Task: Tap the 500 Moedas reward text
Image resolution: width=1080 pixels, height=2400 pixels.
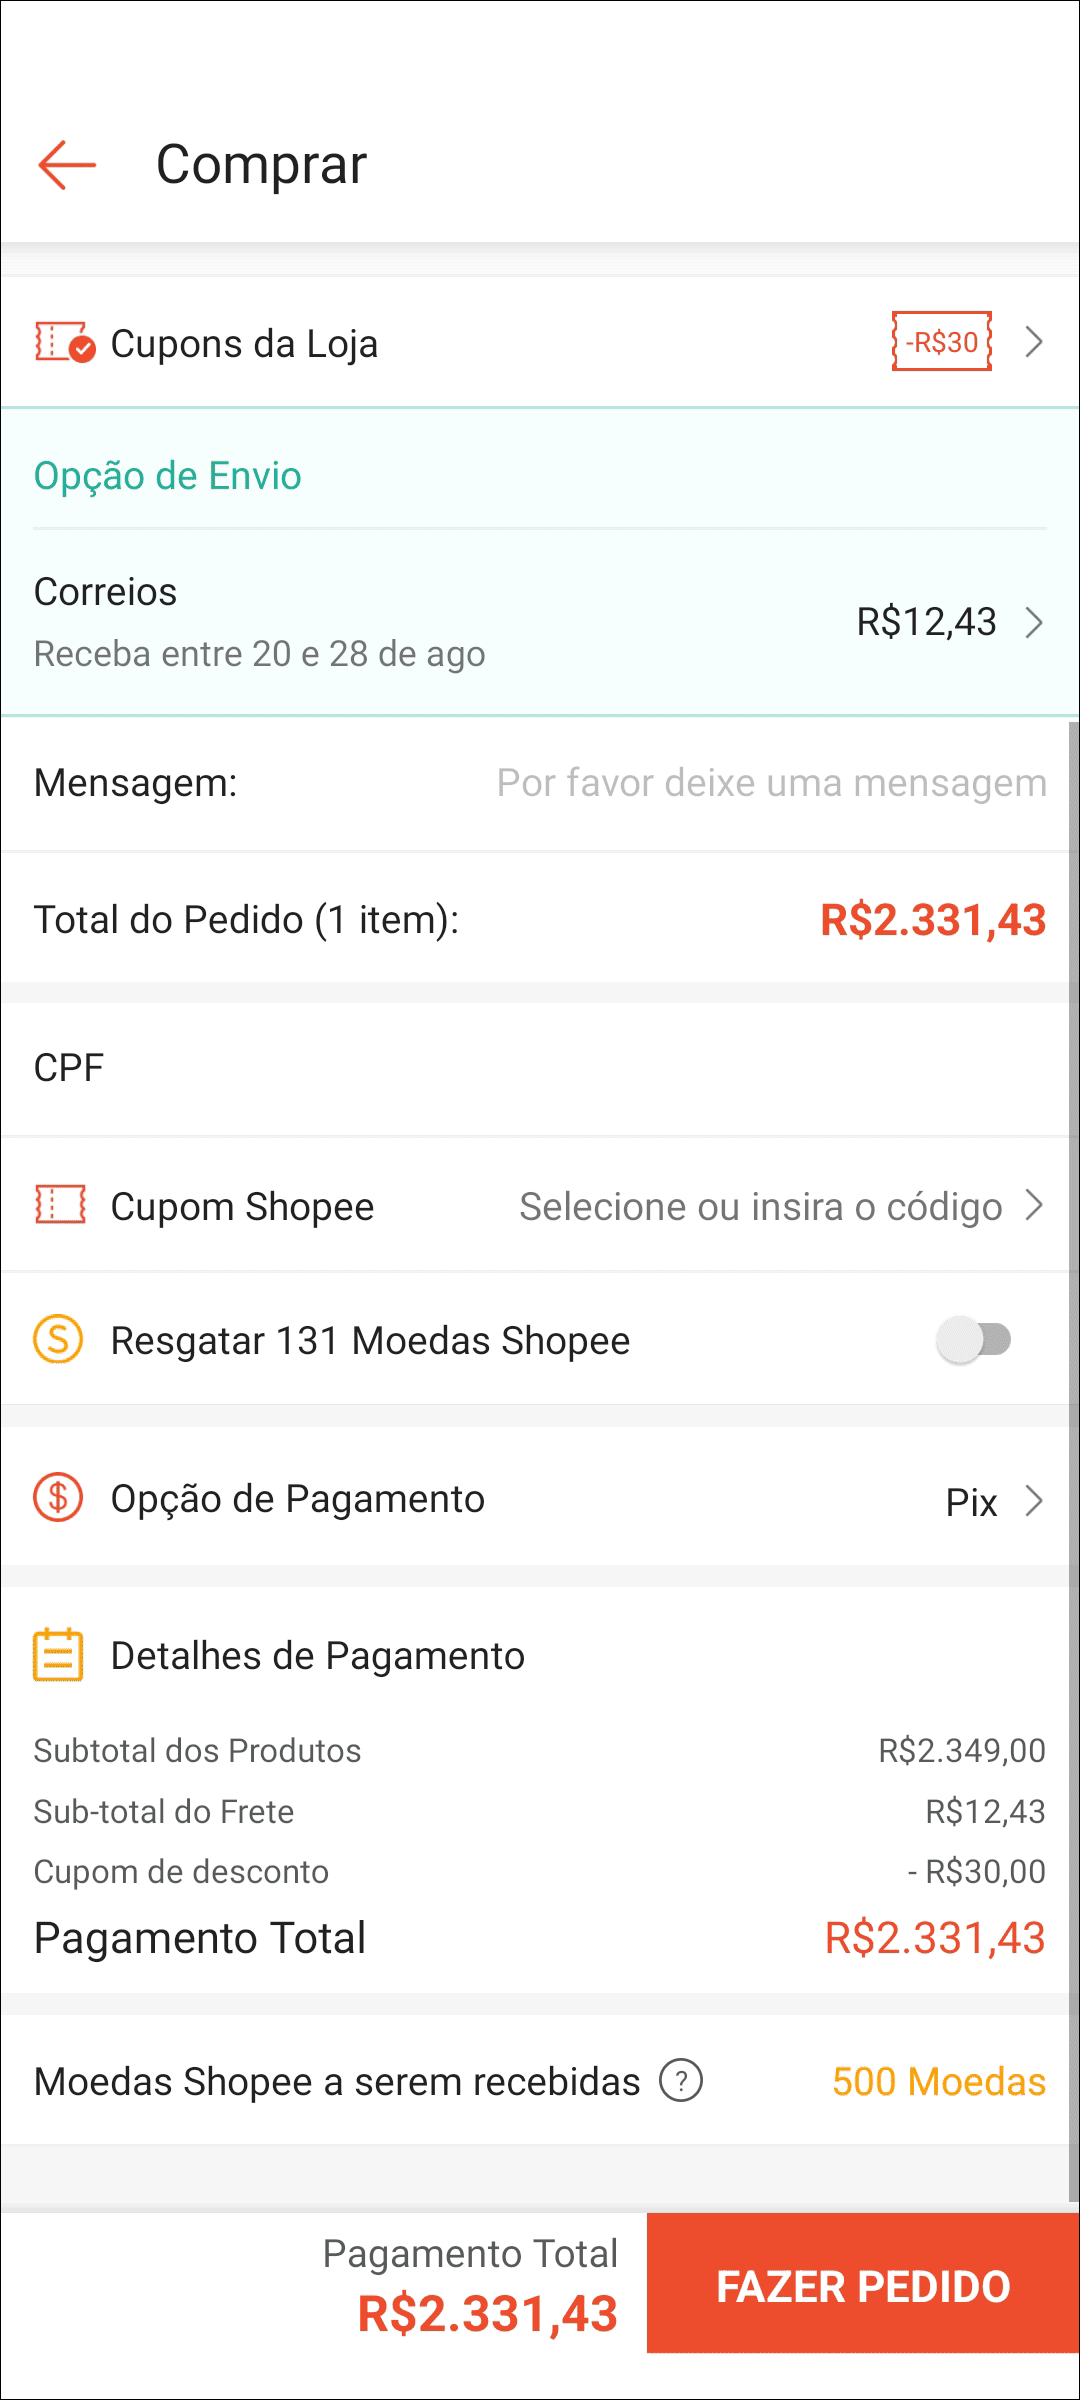Action: pyautogui.click(x=938, y=2082)
